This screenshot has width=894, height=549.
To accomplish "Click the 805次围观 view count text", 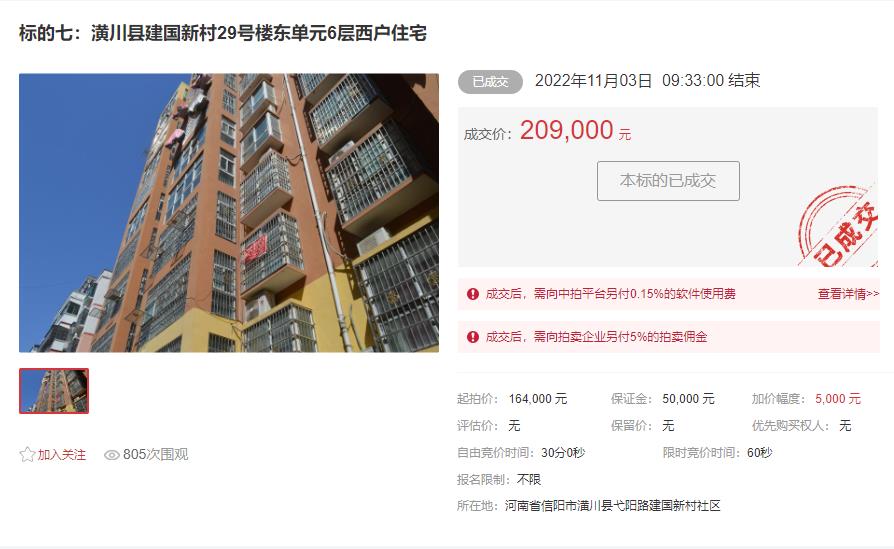I will [x=156, y=454].
